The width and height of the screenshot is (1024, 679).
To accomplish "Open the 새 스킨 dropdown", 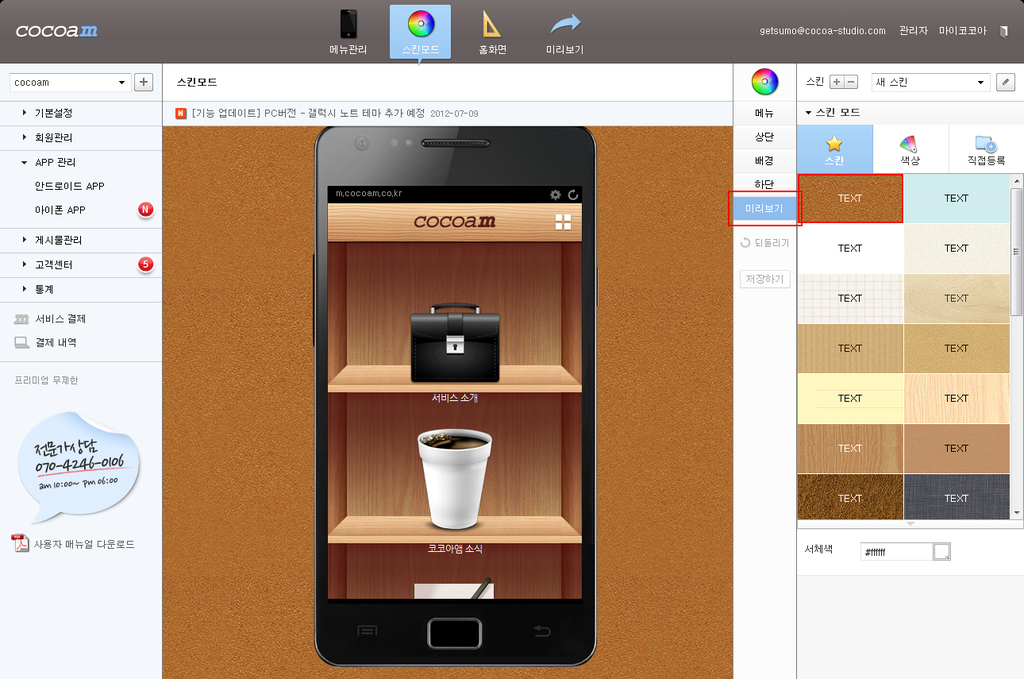I will (930, 82).
